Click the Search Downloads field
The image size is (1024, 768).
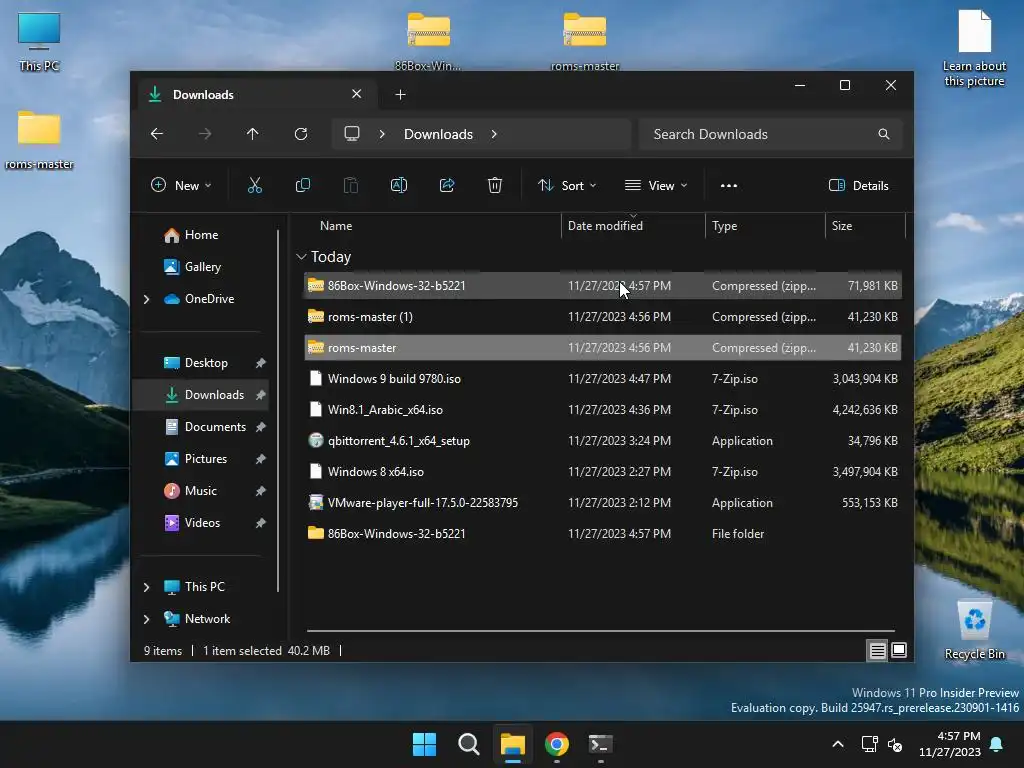click(771, 134)
